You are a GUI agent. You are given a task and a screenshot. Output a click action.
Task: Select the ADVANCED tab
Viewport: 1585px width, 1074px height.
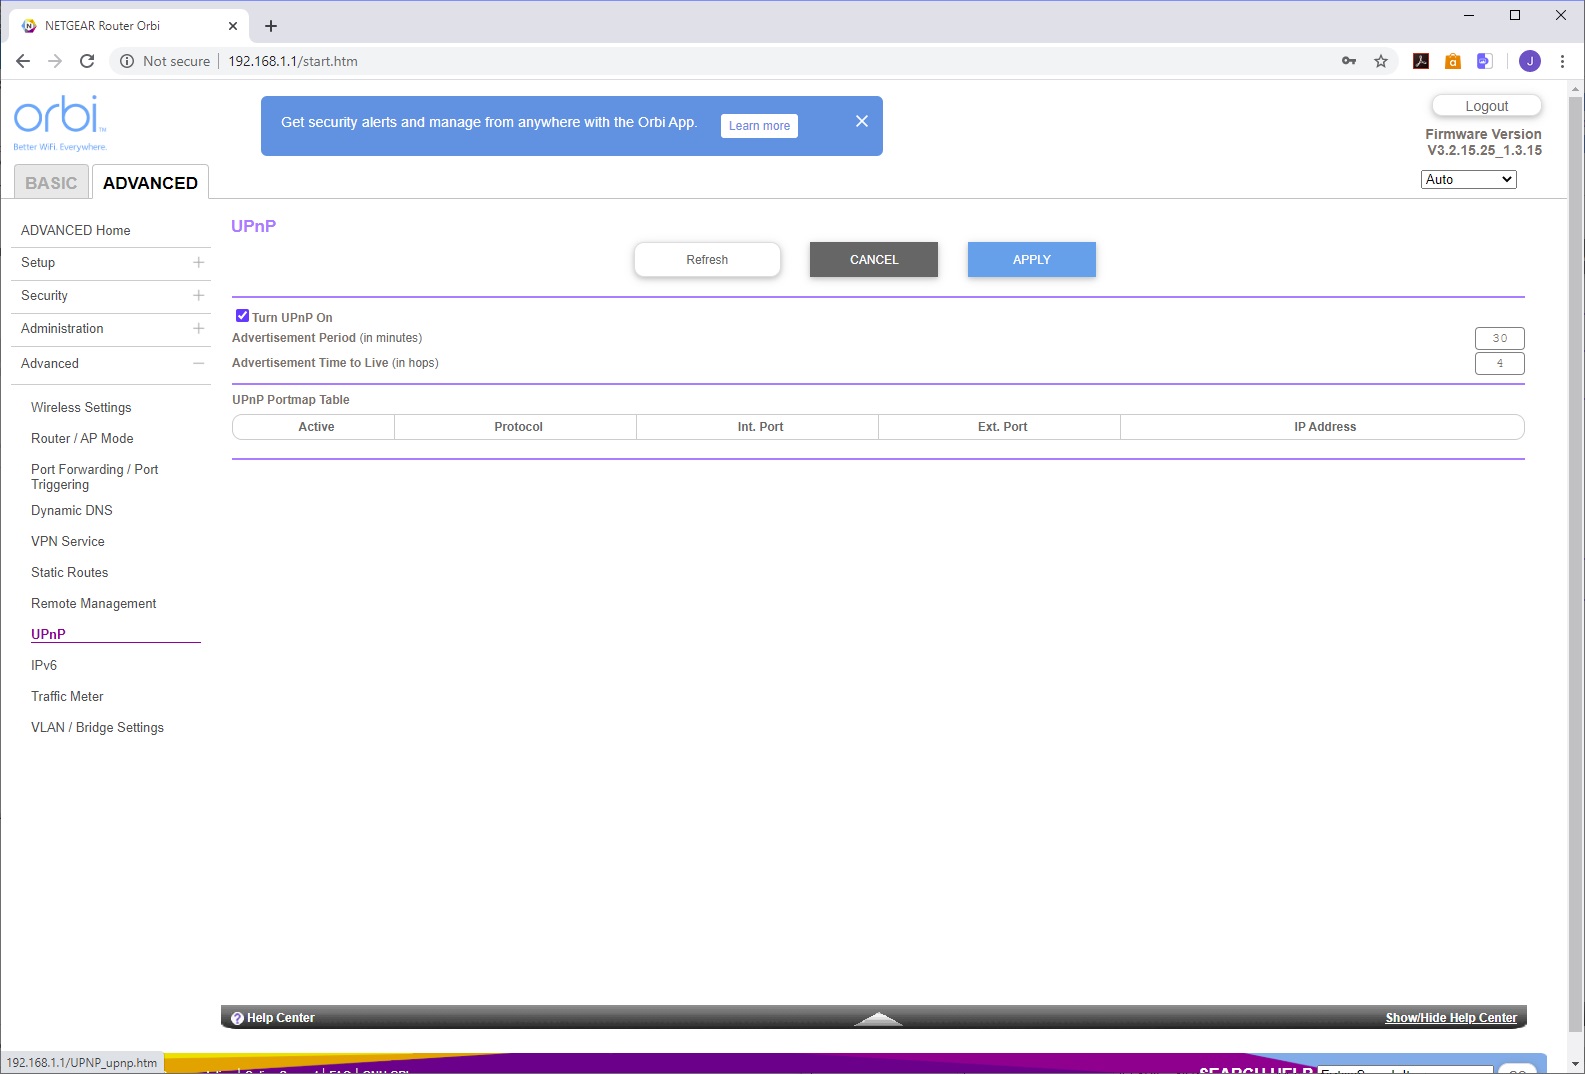(150, 183)
